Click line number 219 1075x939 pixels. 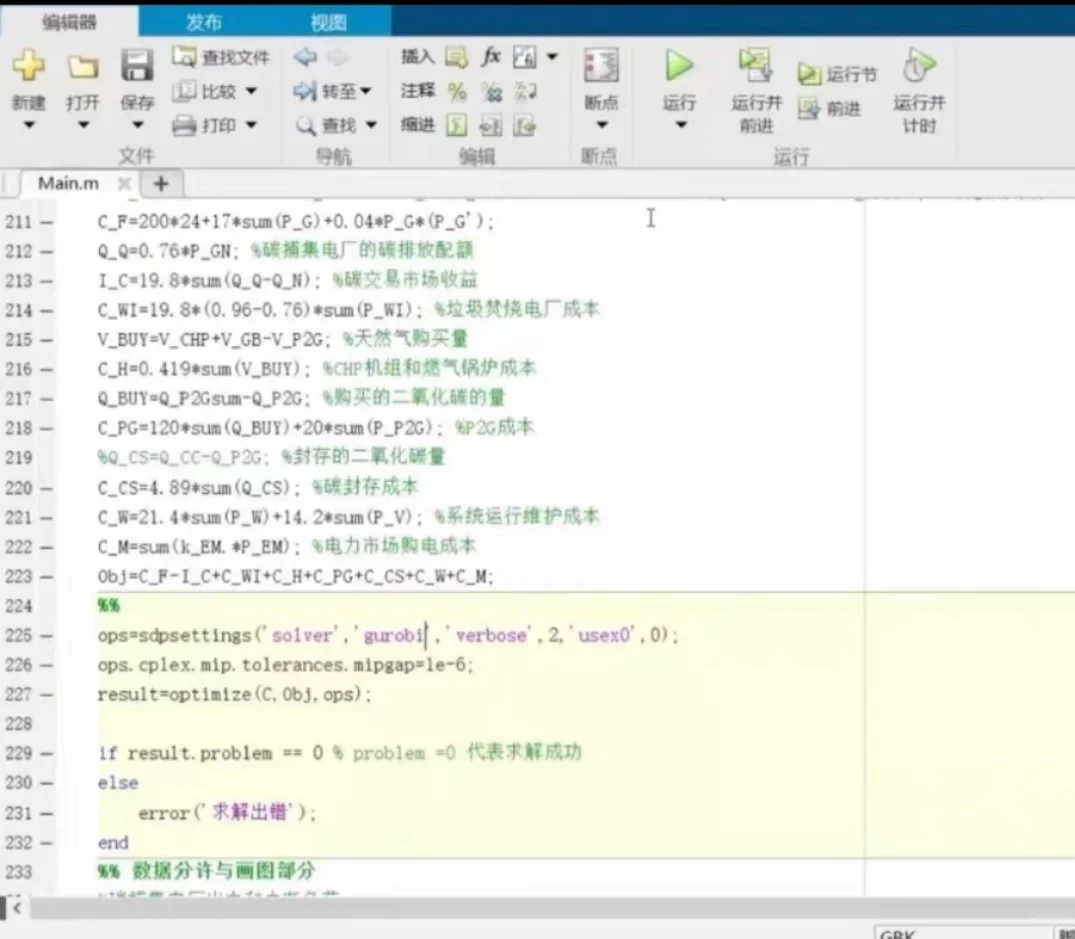[x=19, y=458]
